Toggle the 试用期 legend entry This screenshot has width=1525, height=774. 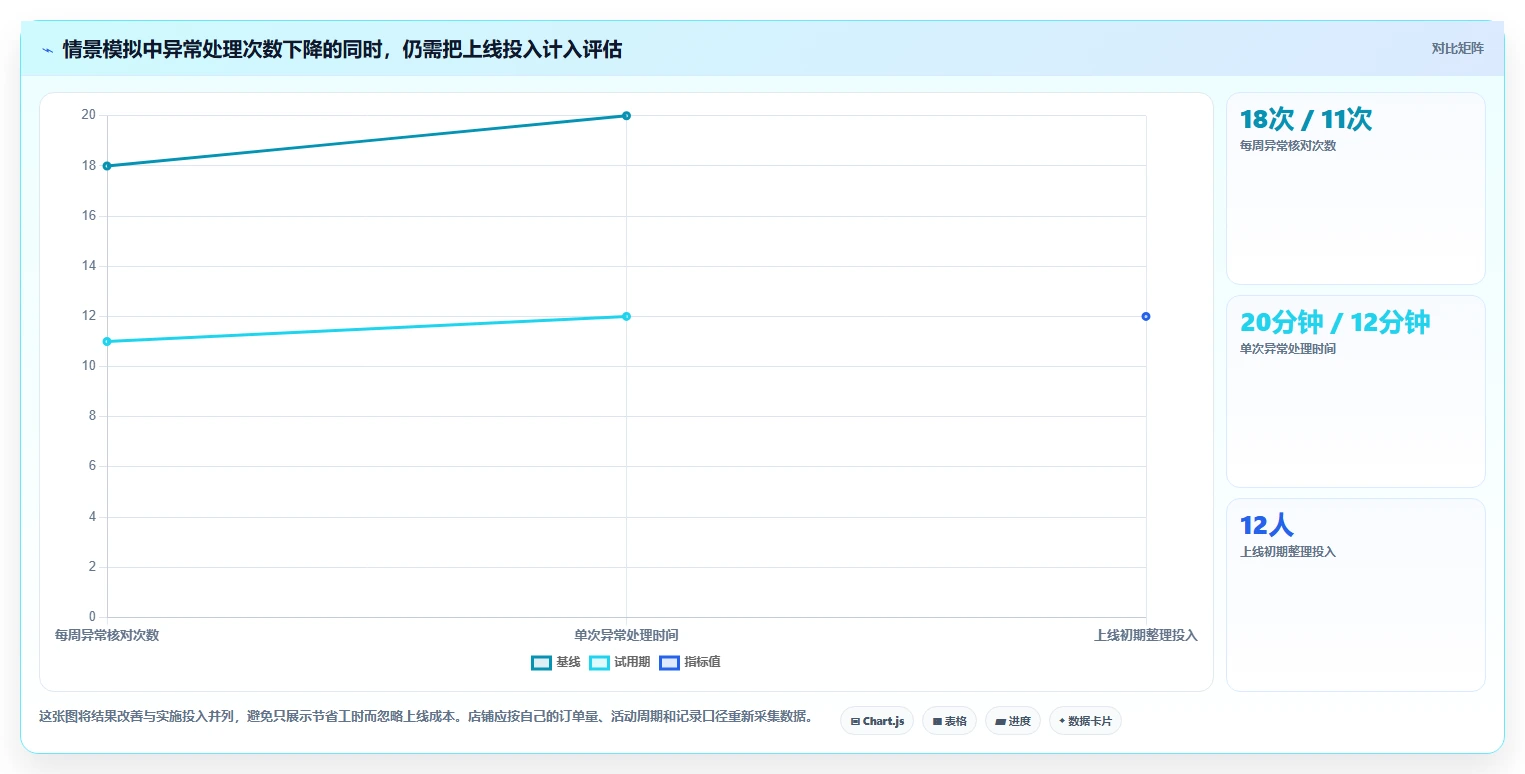pyautogui.click(x=620, y=662)
